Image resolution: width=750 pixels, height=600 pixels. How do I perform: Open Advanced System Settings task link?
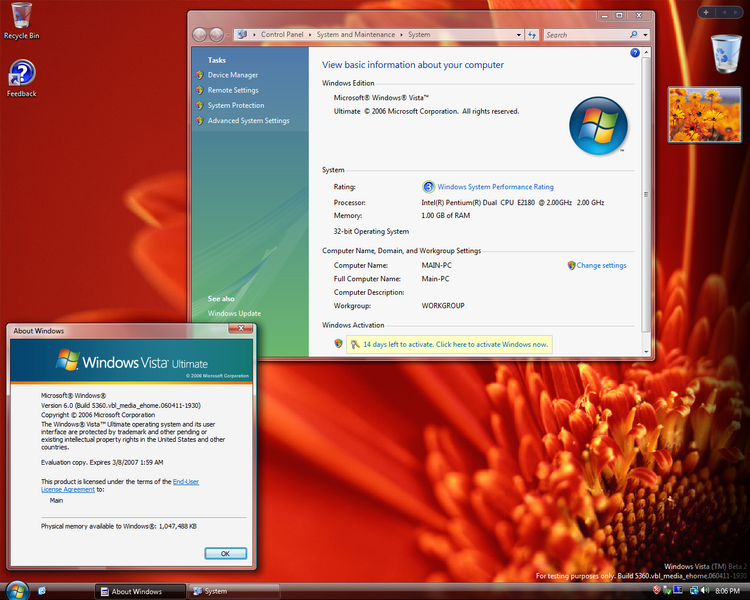[248, 121]
